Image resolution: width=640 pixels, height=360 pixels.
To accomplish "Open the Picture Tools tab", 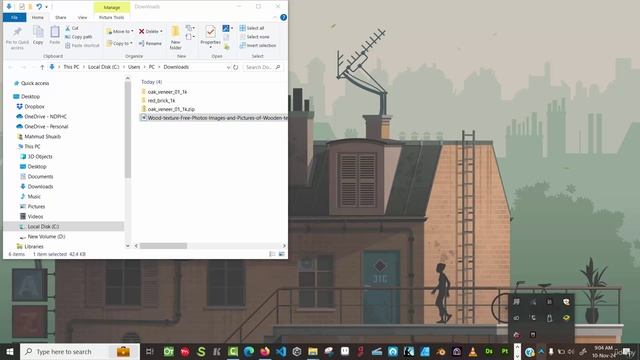I will click(x=111, y=18).
